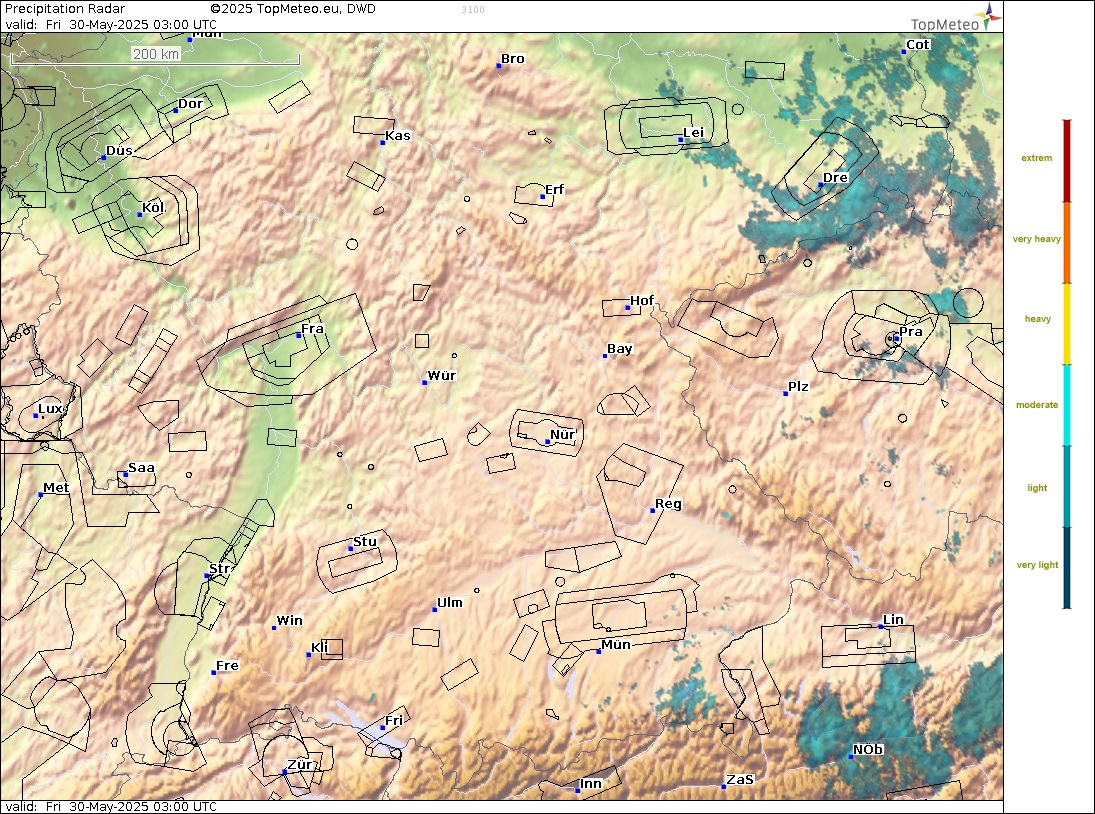
Task: Click the 'extrem' legend label
Action: point(1036,158)
